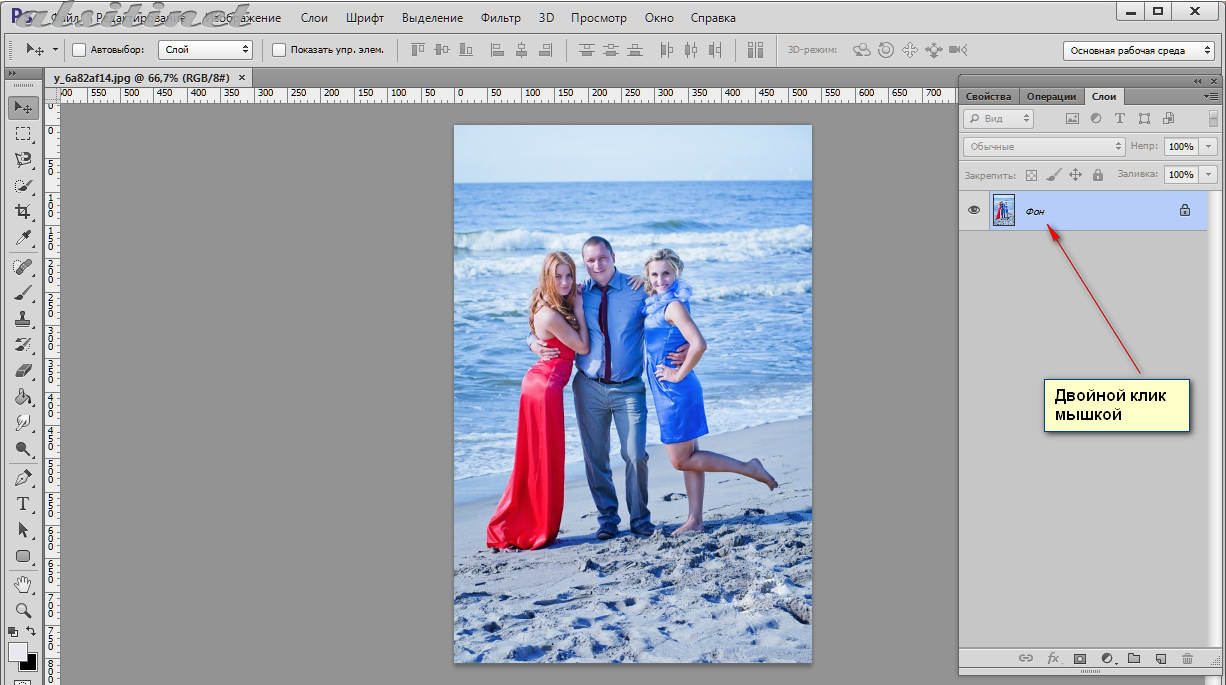Screen dimensions: 1226x685
Task: Click the Add layer style fx icon
Action: tap(1053, 659)
